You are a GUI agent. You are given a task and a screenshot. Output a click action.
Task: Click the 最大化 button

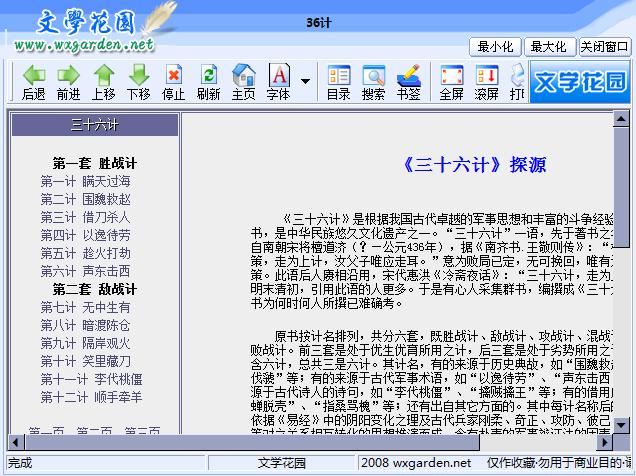pyautogui.click(x=549, y=47)
